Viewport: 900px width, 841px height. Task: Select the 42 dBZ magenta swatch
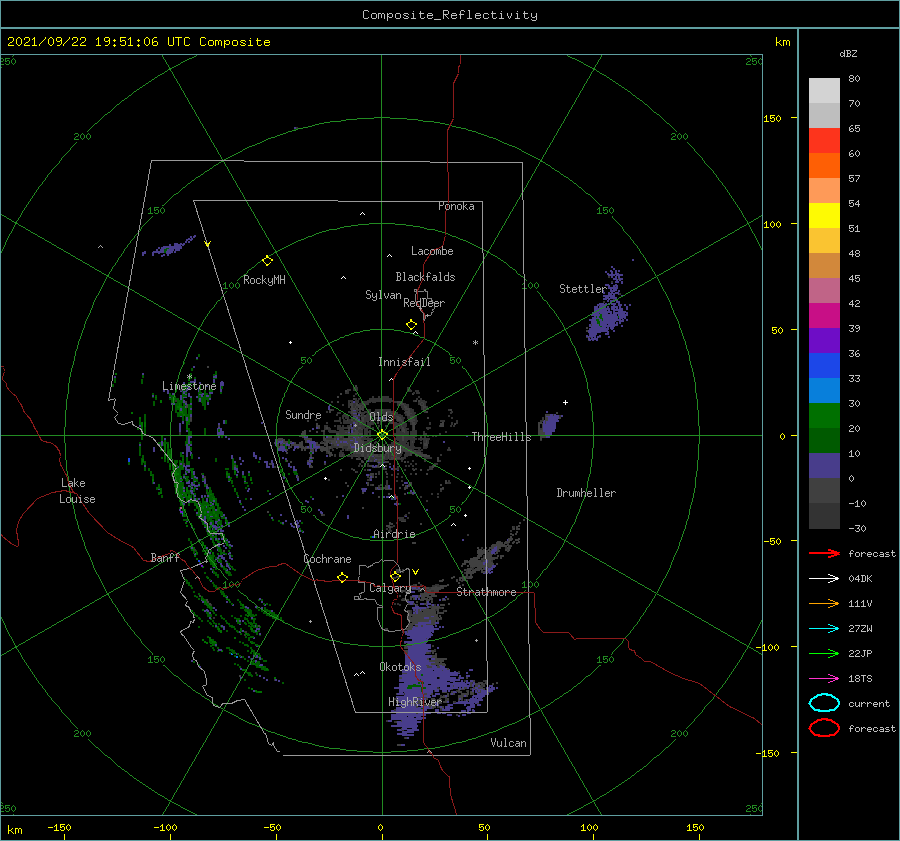coord(824,315)
